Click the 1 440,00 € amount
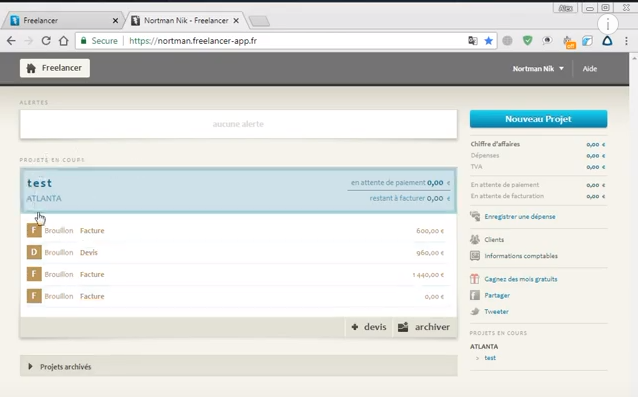 click(428, 275)
